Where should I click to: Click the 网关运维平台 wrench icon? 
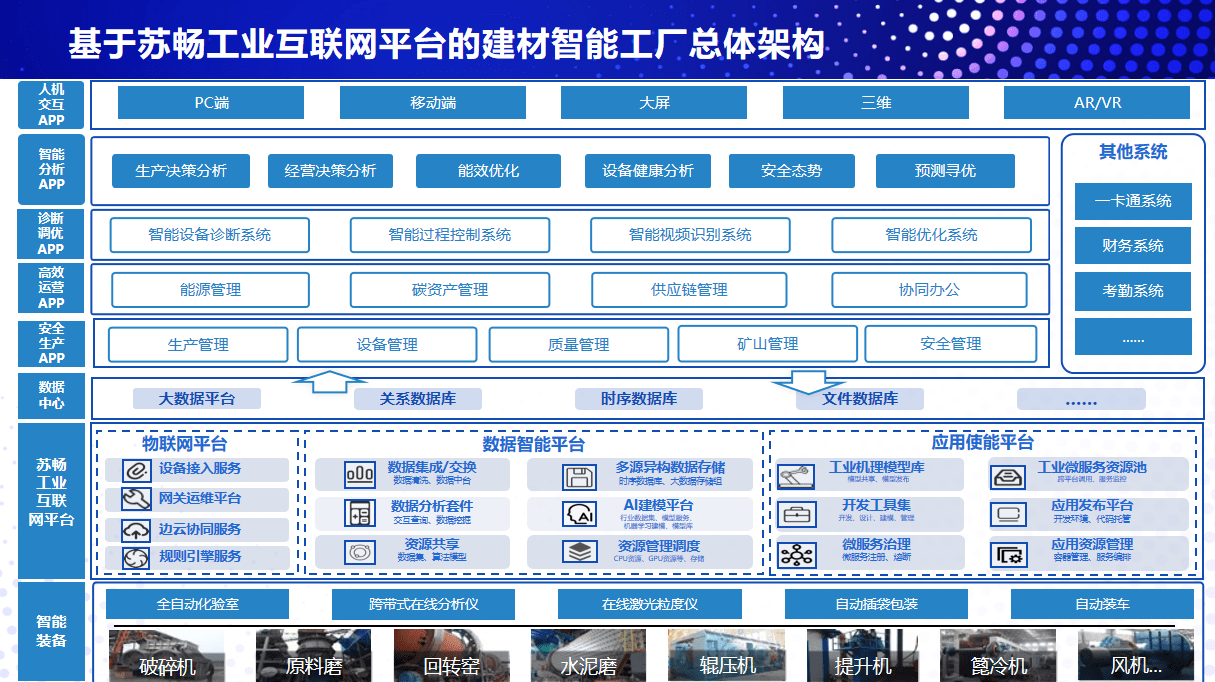(x=136, y=499)
